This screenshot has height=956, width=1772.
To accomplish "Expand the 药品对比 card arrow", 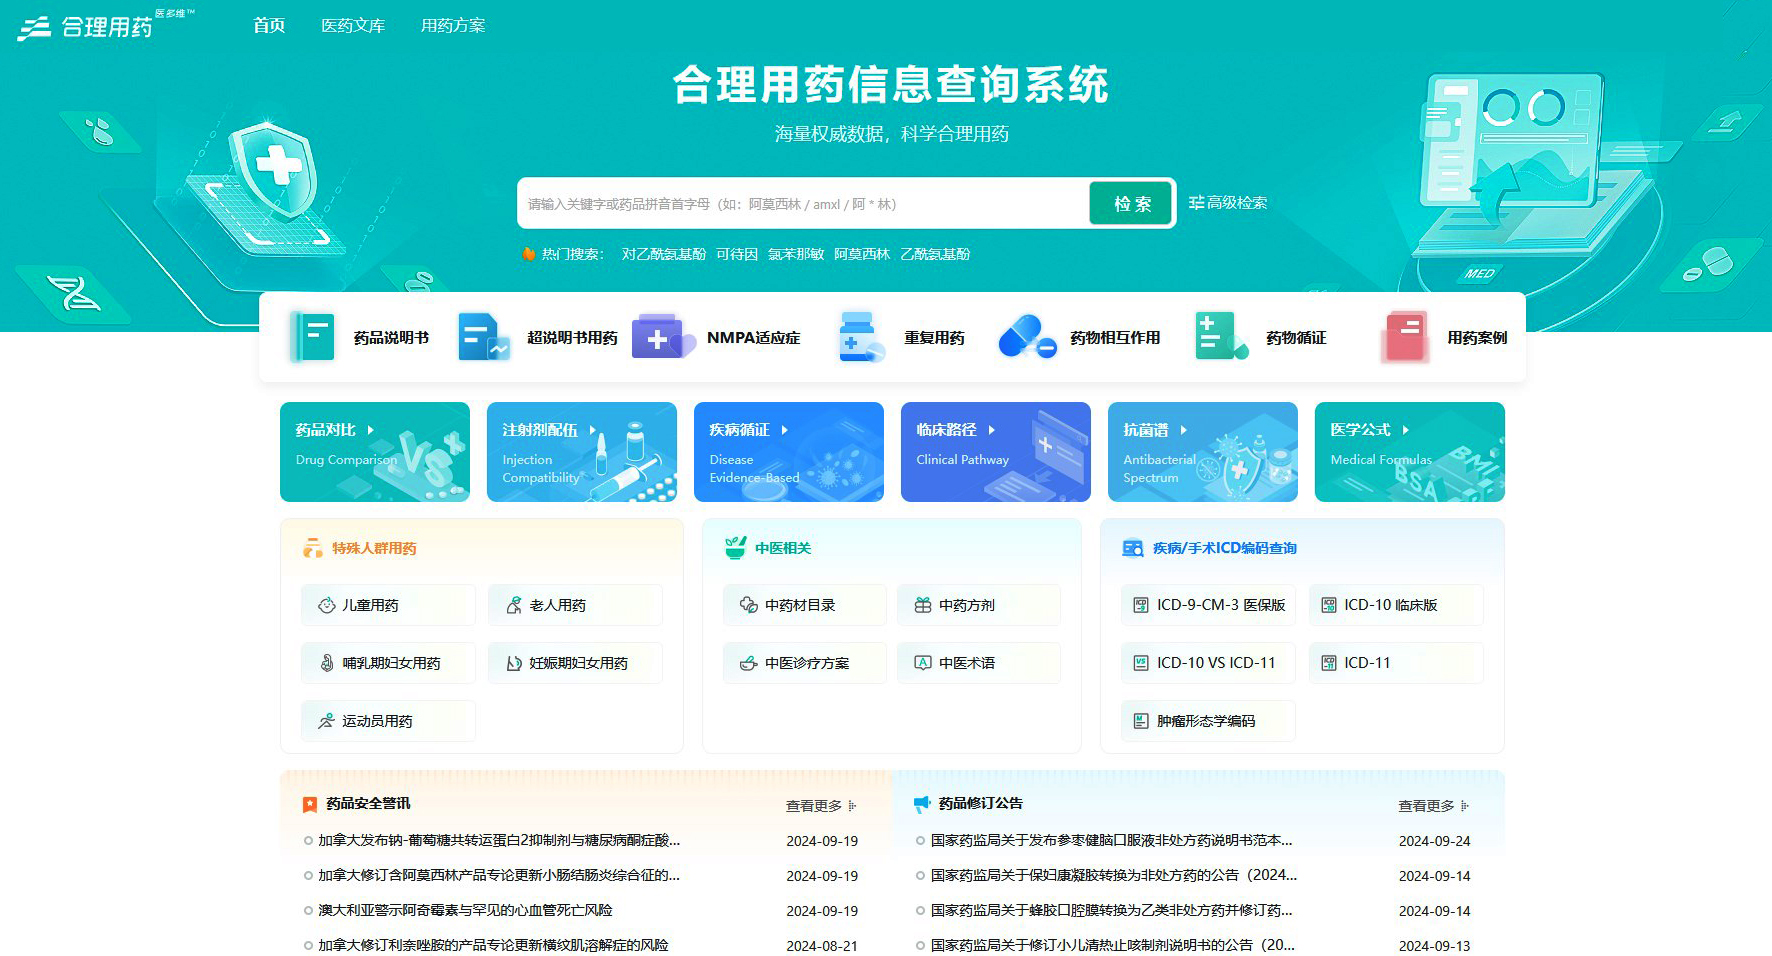I will pos(370,430).
